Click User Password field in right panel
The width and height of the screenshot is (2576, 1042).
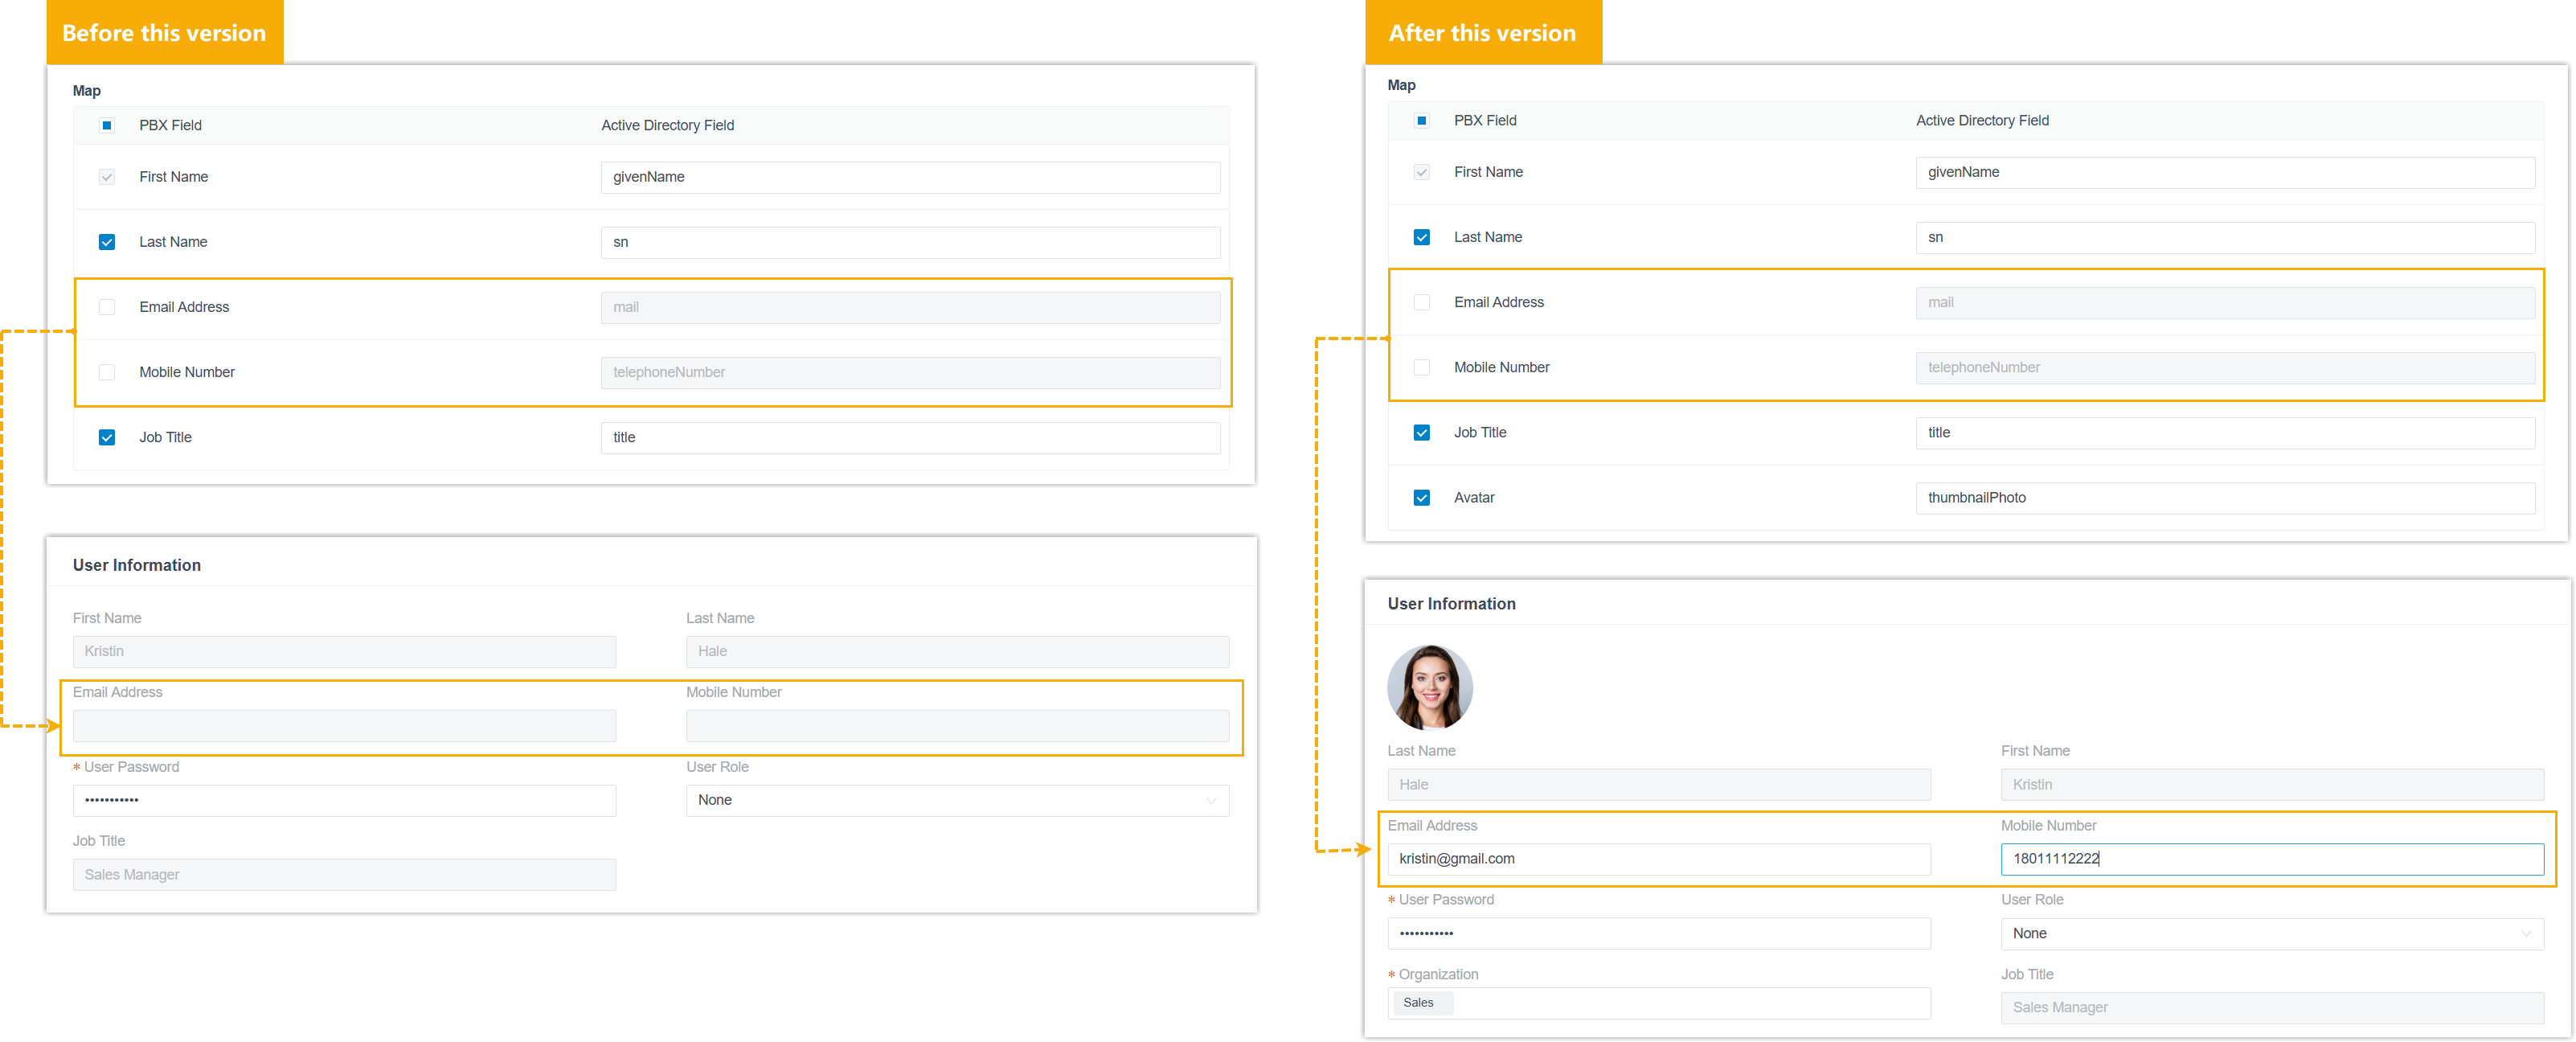pos(1658,933)
